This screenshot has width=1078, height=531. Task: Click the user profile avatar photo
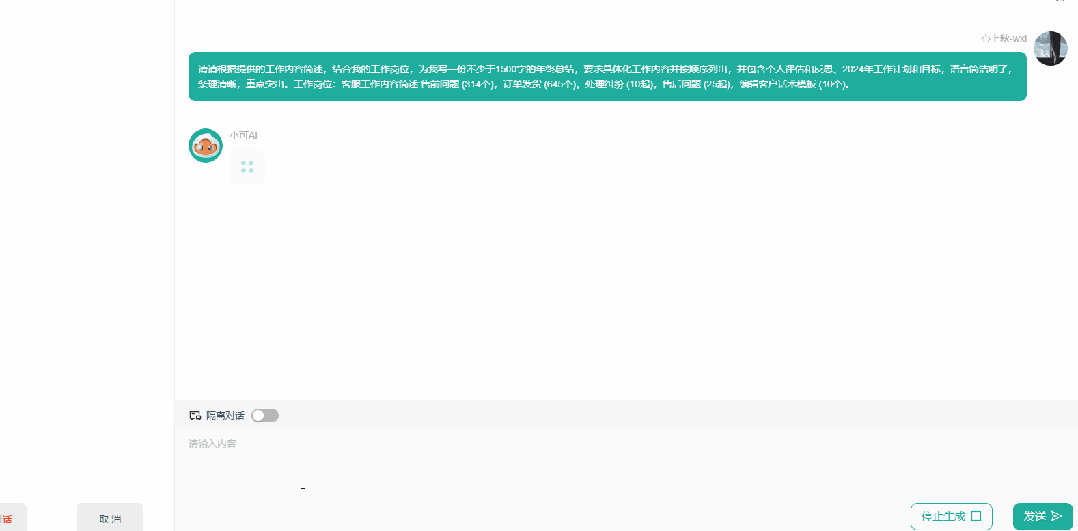[x=1050, y=48]
